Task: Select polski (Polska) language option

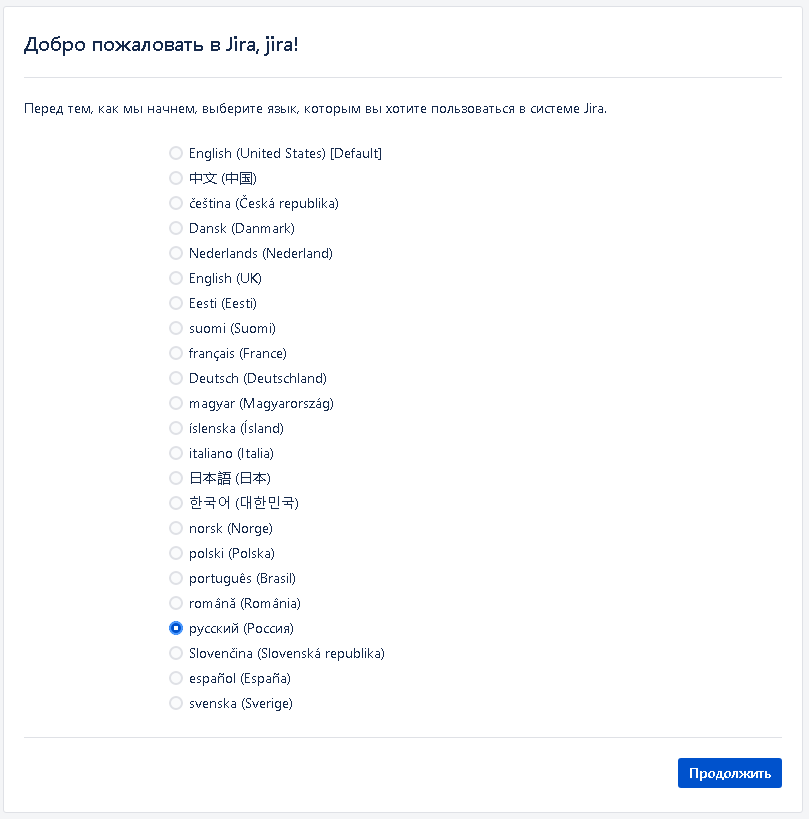Action: click(x=176, y=553)
